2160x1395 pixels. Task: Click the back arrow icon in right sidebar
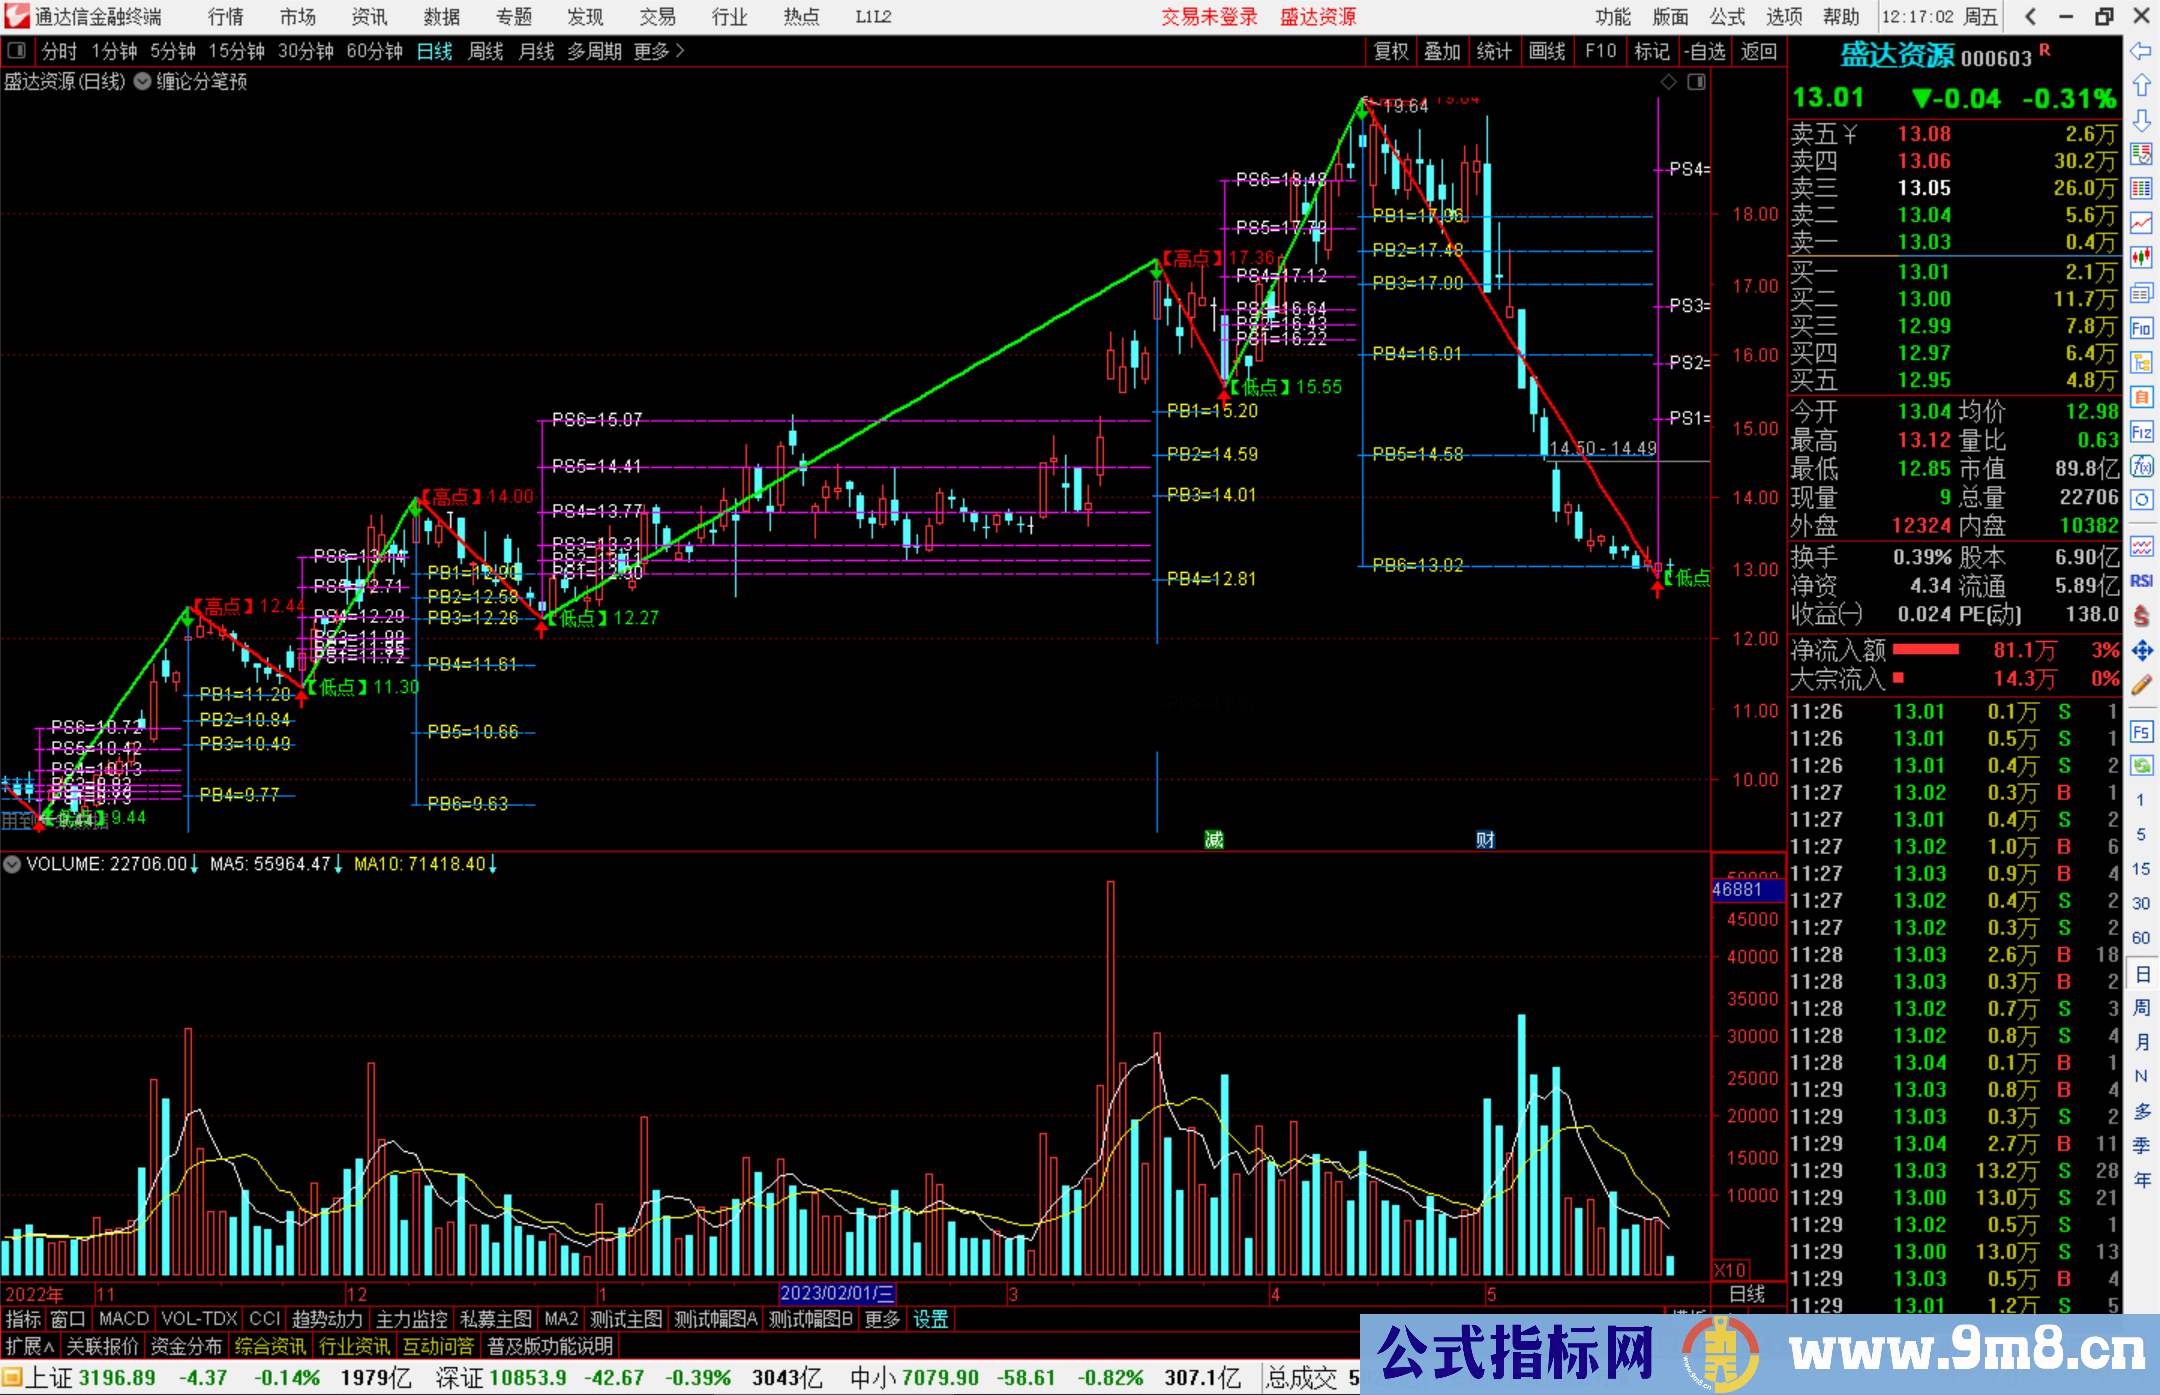pos(2141,51)
